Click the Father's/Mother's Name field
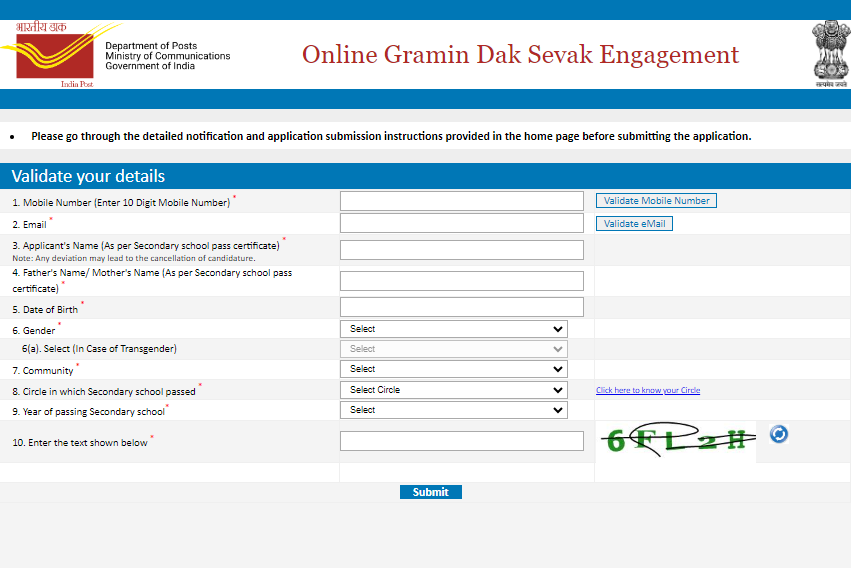 point(462,281)
